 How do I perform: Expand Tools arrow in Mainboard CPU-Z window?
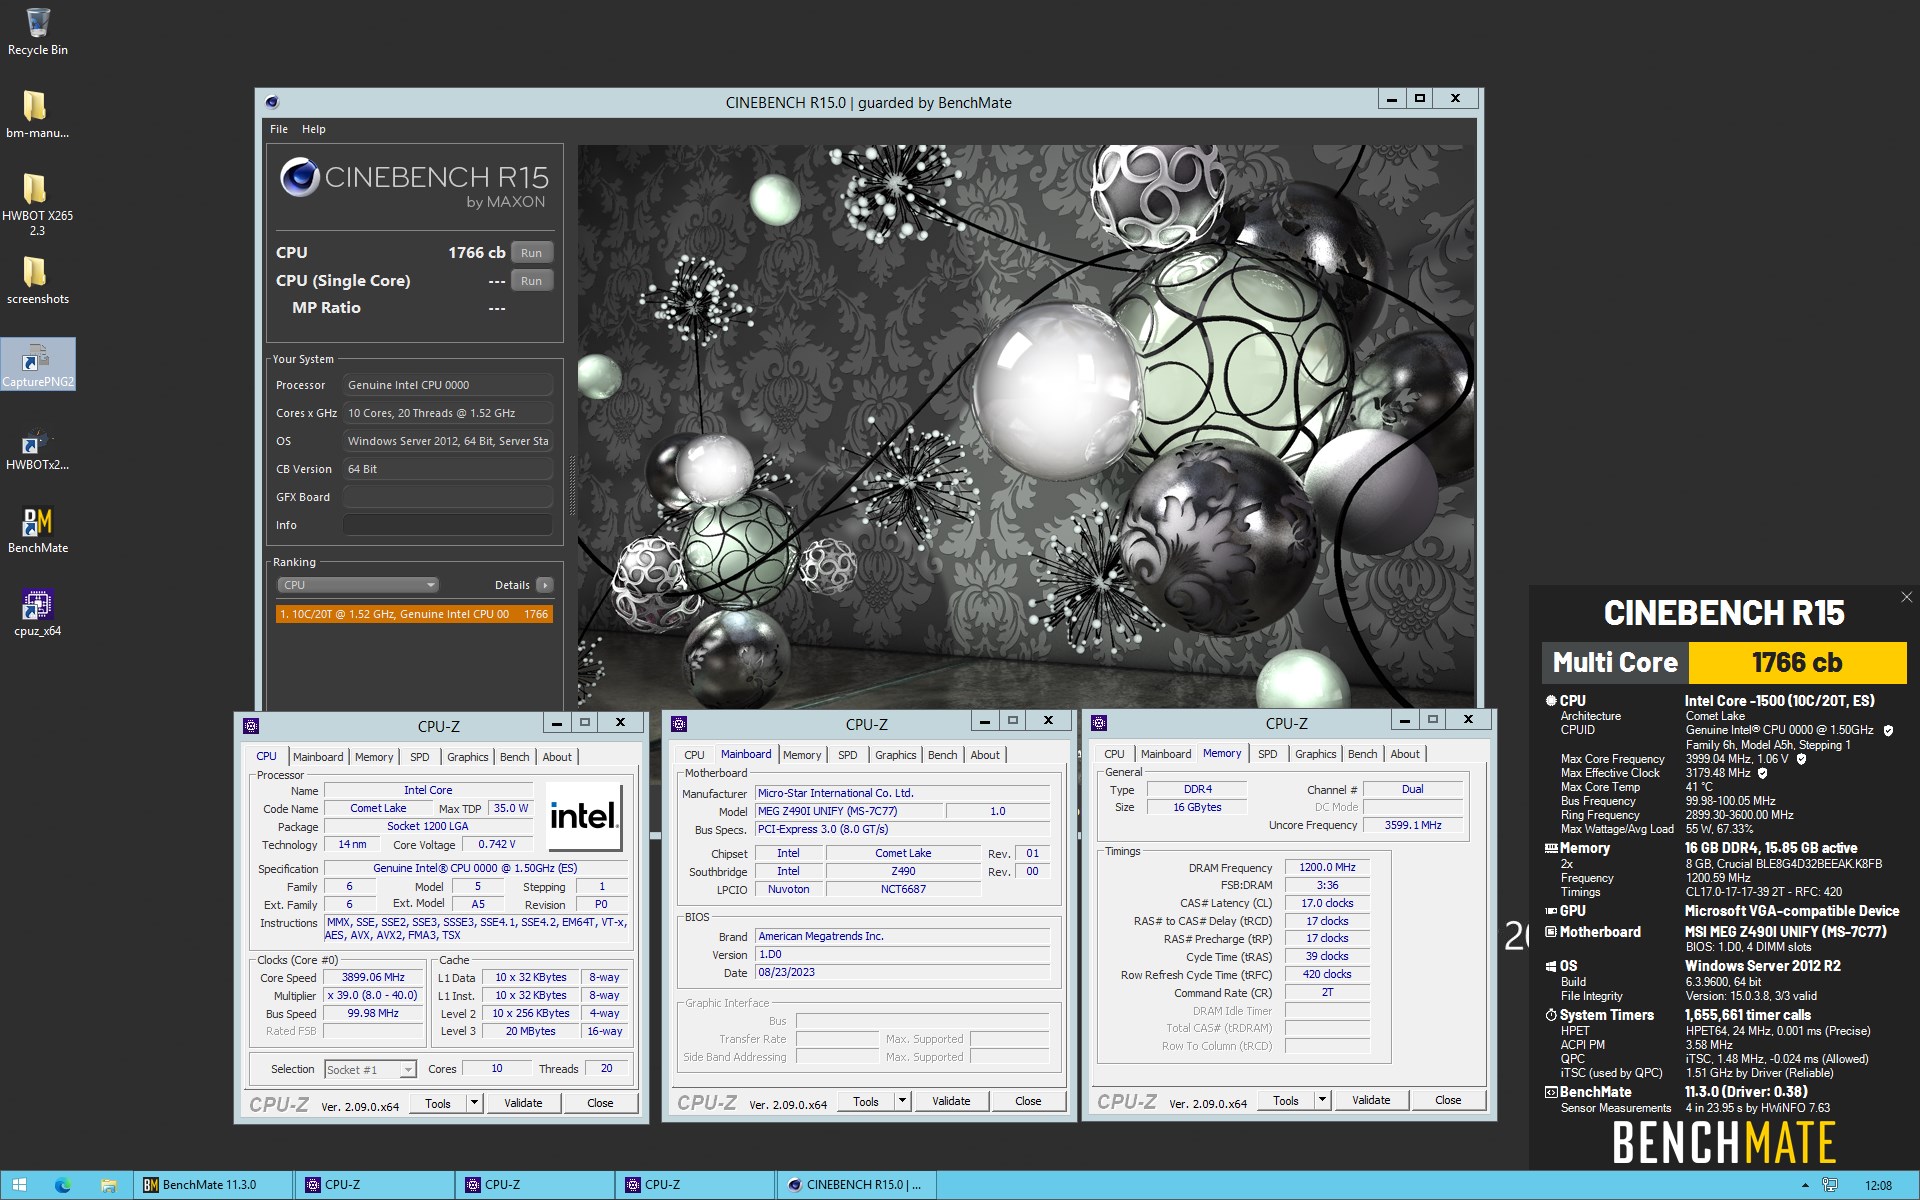click(x=903, y=1101)
